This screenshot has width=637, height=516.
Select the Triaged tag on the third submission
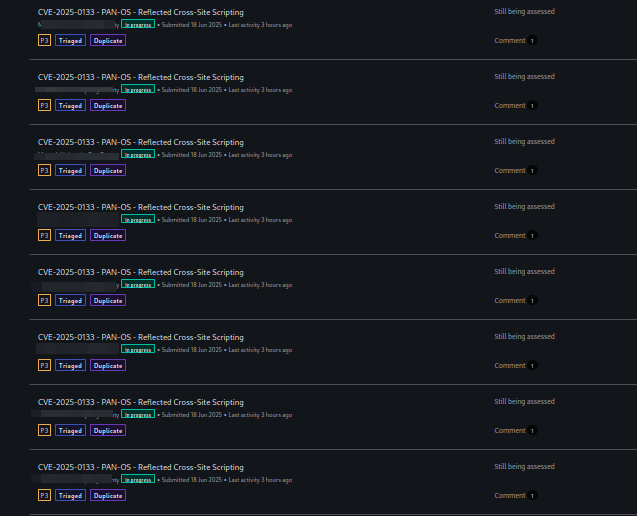[70, 170]
